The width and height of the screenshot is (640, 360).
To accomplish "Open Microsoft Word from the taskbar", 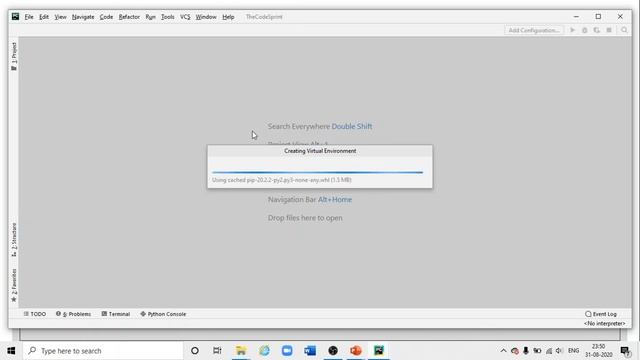I will 310,351.
